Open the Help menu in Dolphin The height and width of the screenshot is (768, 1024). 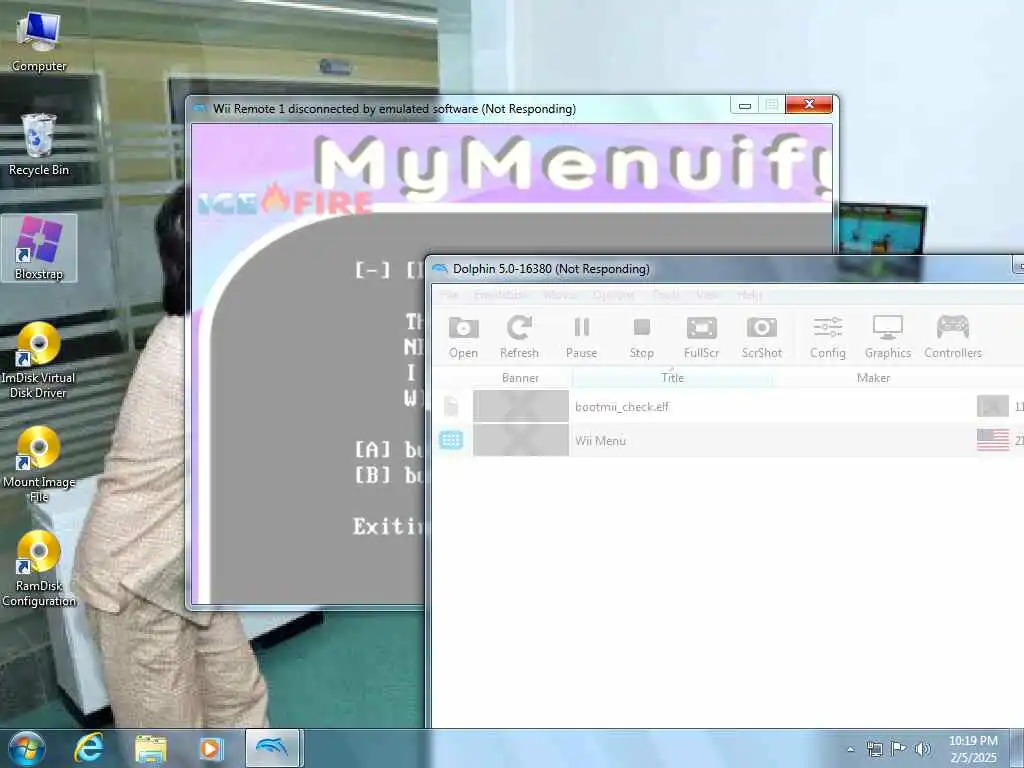[749, 295]
